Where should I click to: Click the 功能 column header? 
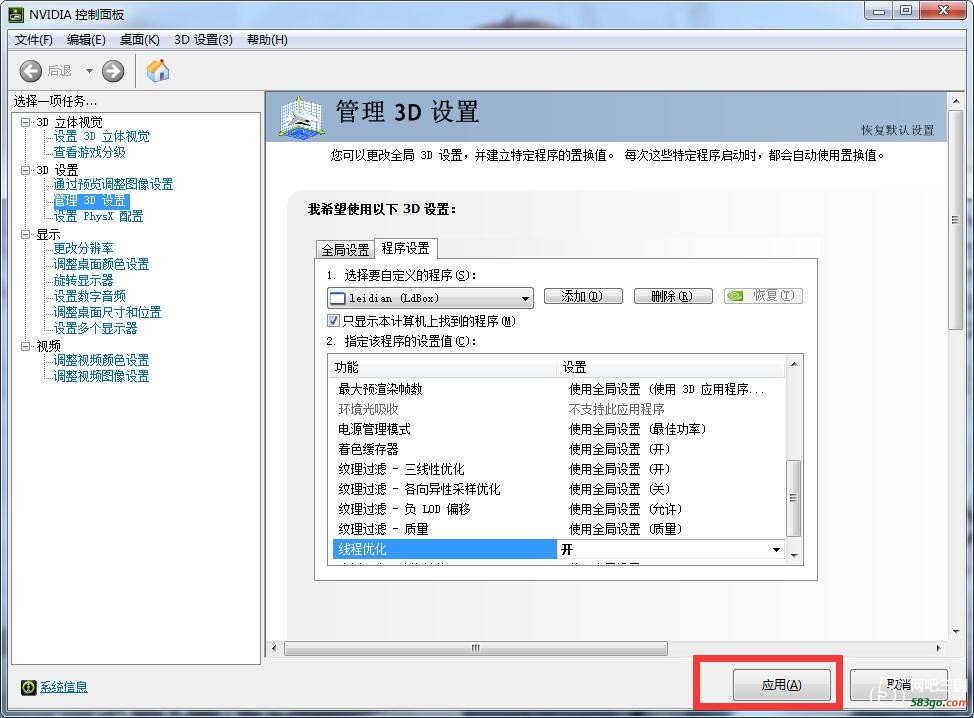tap(442, 367)
